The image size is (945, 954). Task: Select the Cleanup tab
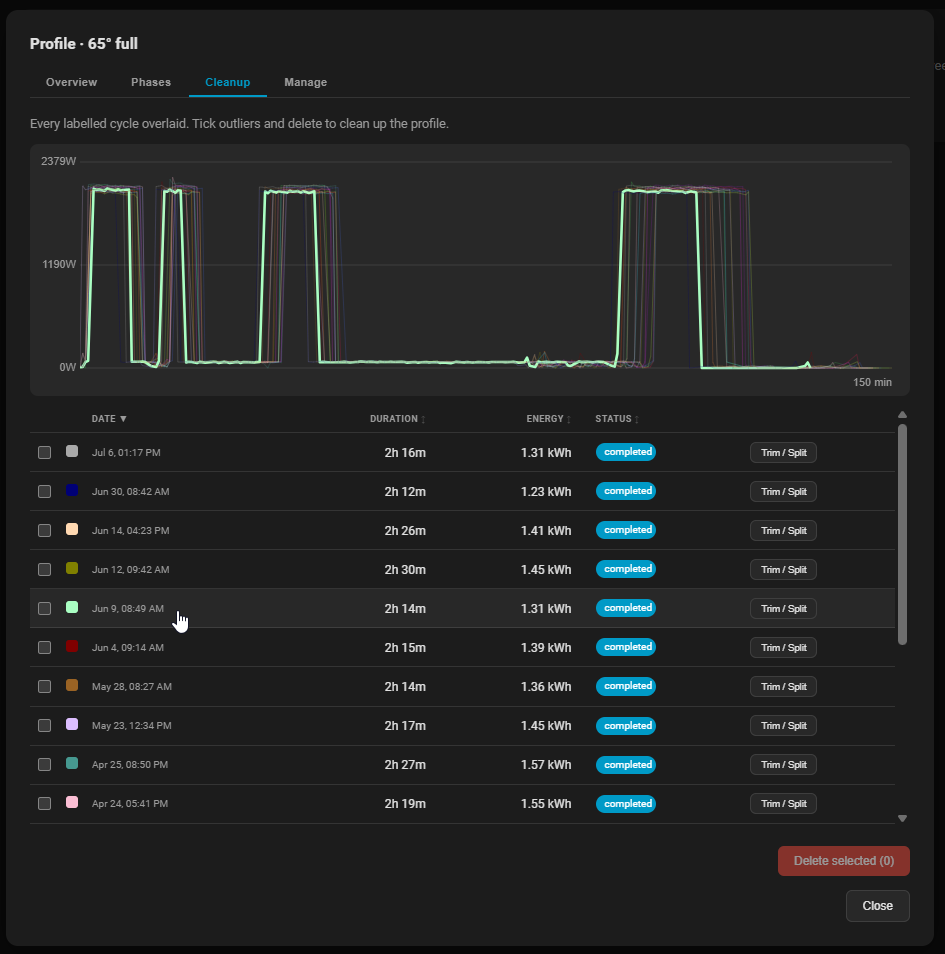(x=228, y=82)
